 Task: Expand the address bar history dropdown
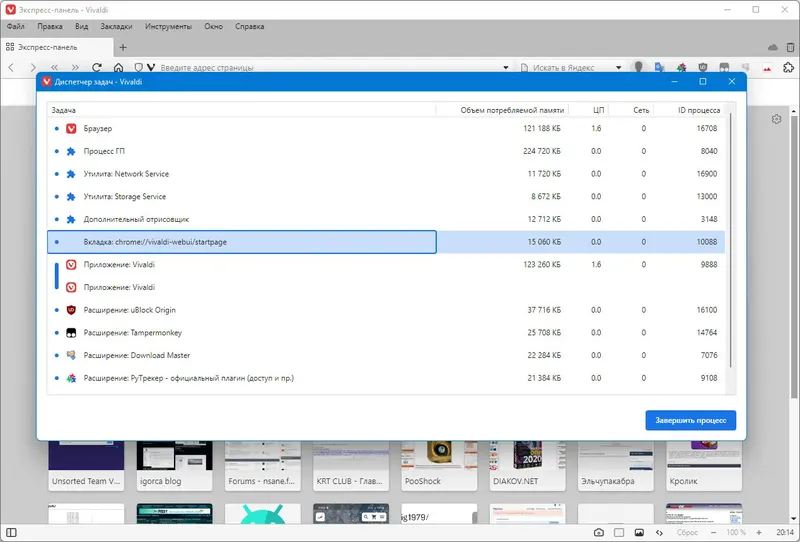point(506,67)
